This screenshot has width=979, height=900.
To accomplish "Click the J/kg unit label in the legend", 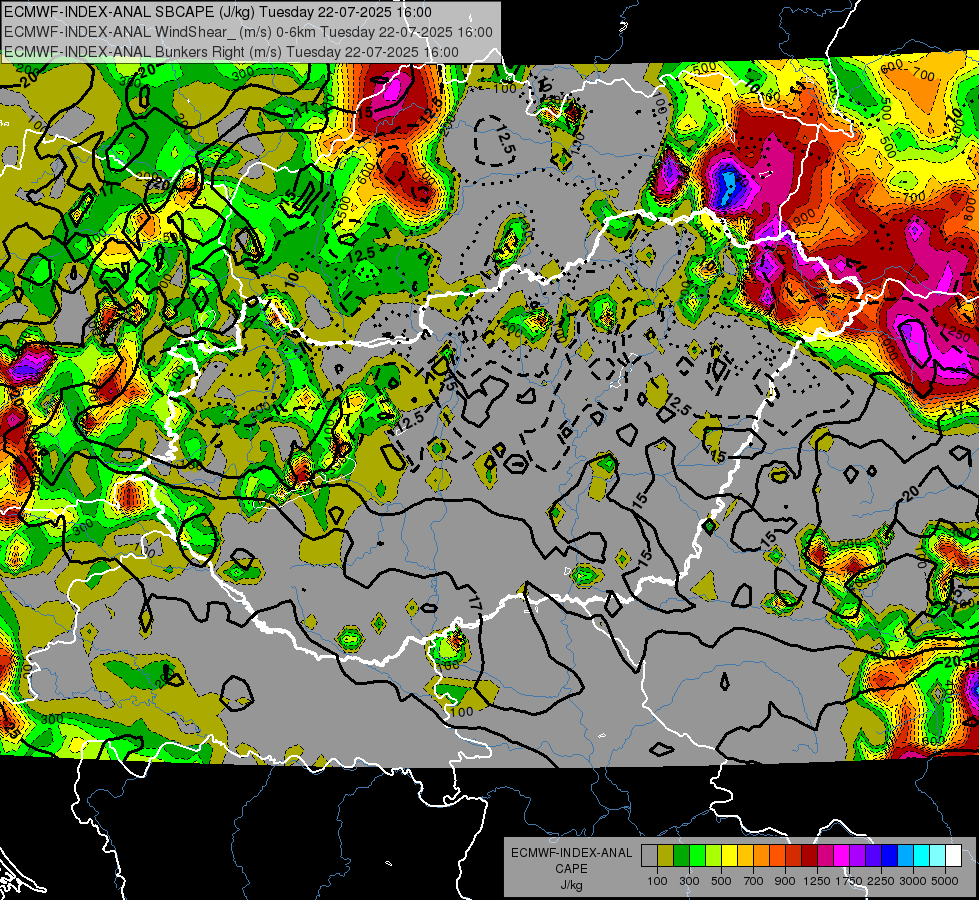I will 571,885.
